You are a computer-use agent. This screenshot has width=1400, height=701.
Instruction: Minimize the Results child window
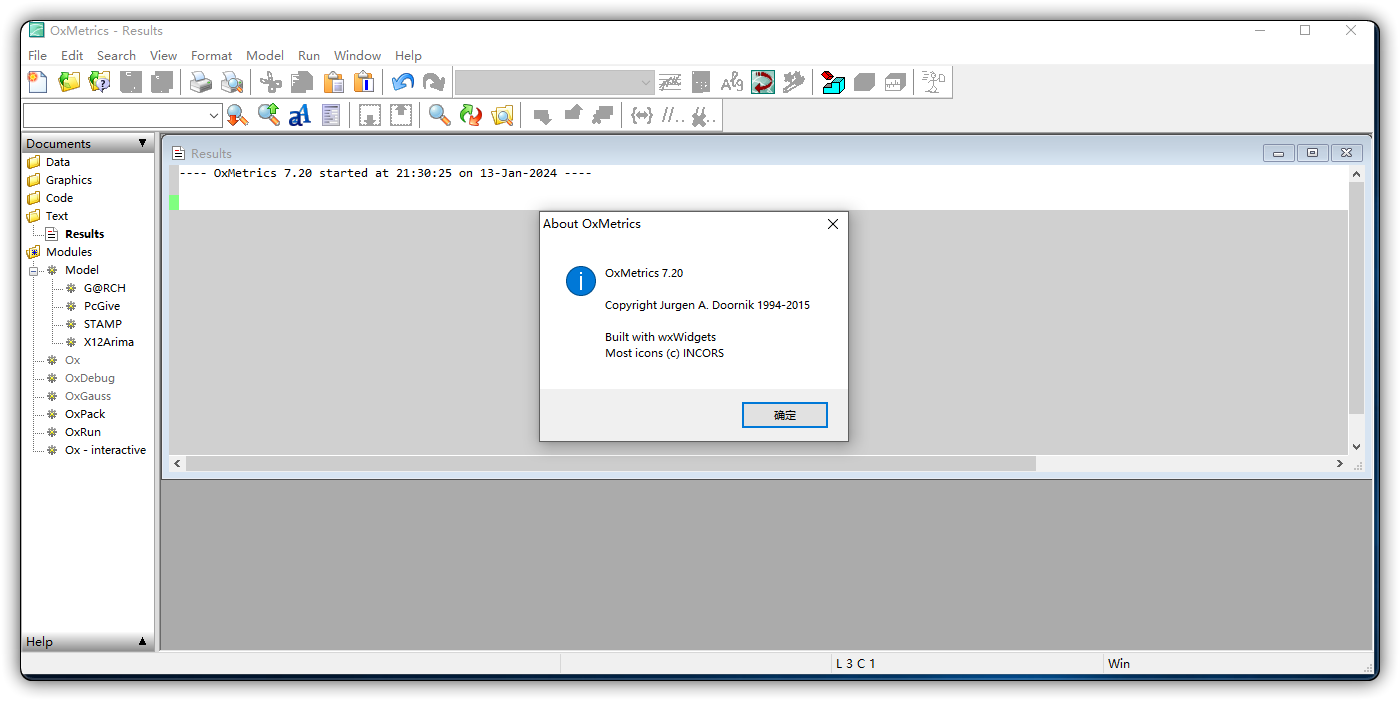[1279, 153]
